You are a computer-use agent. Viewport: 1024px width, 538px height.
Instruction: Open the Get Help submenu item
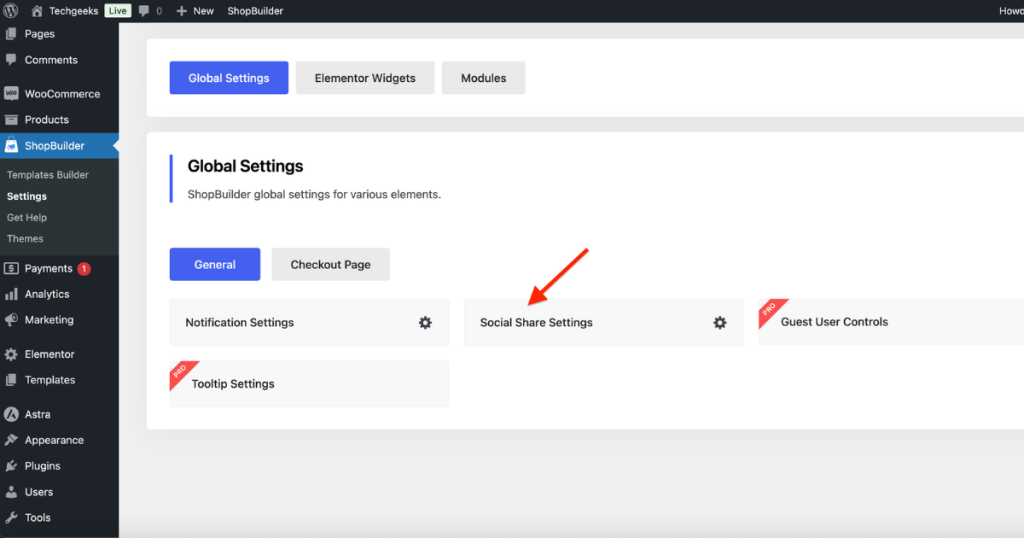pyautogui.click(x=27, y=217)
